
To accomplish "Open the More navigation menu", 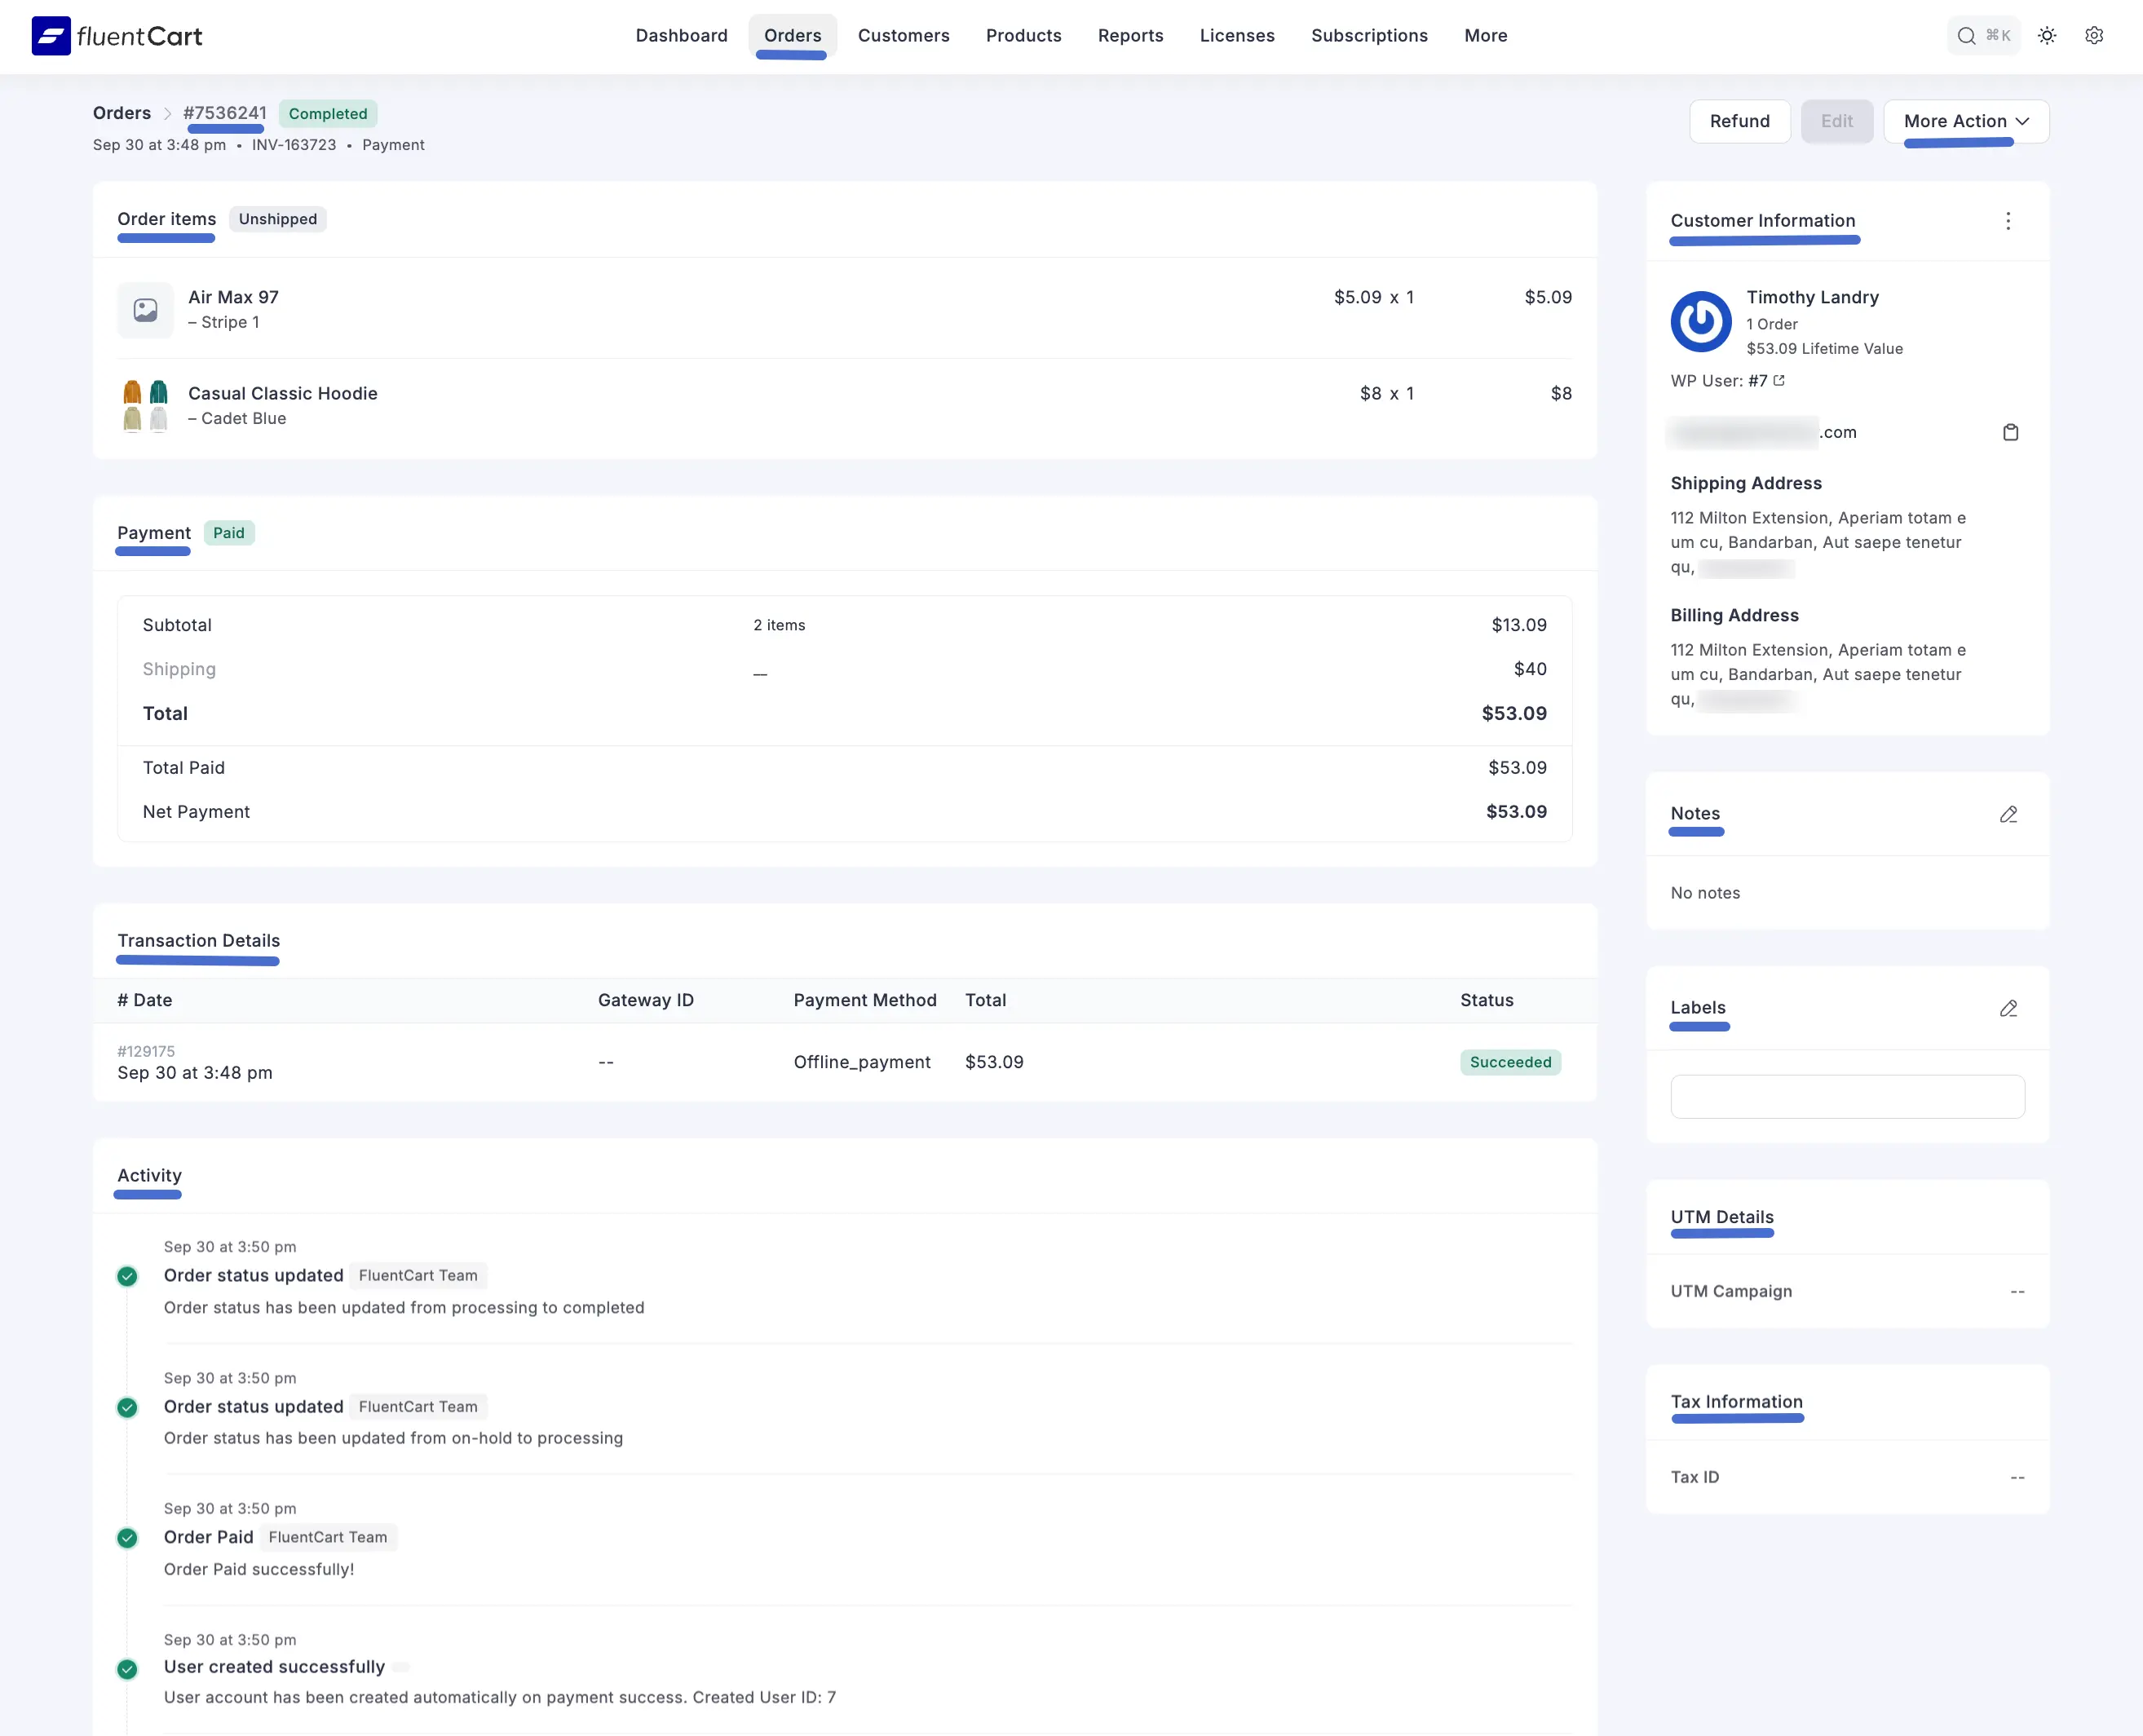I will pos(1485,36).
